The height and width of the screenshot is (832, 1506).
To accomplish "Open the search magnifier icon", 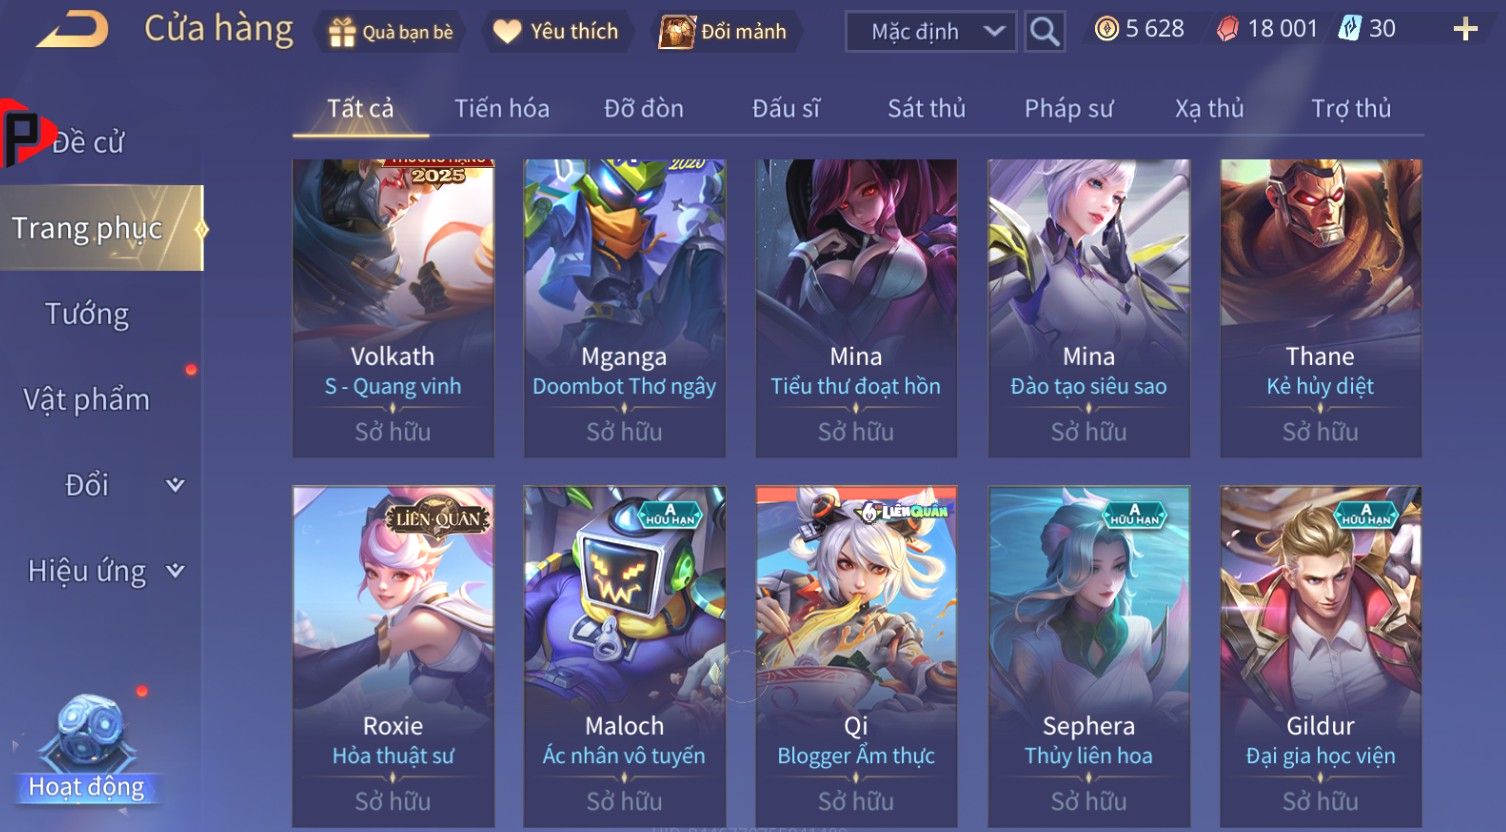I will tap(1044, 32).
